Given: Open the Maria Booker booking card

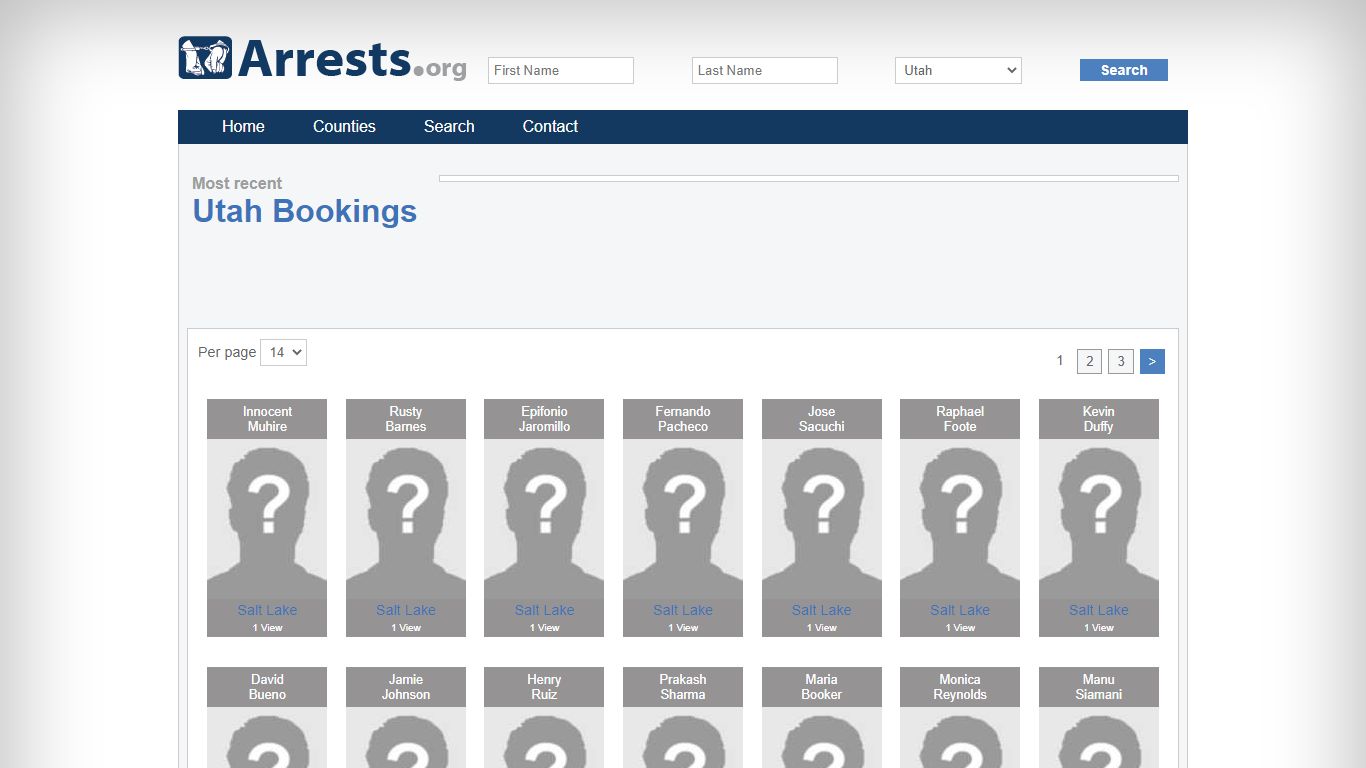Looking at the screenshot, I should (822, 717).
